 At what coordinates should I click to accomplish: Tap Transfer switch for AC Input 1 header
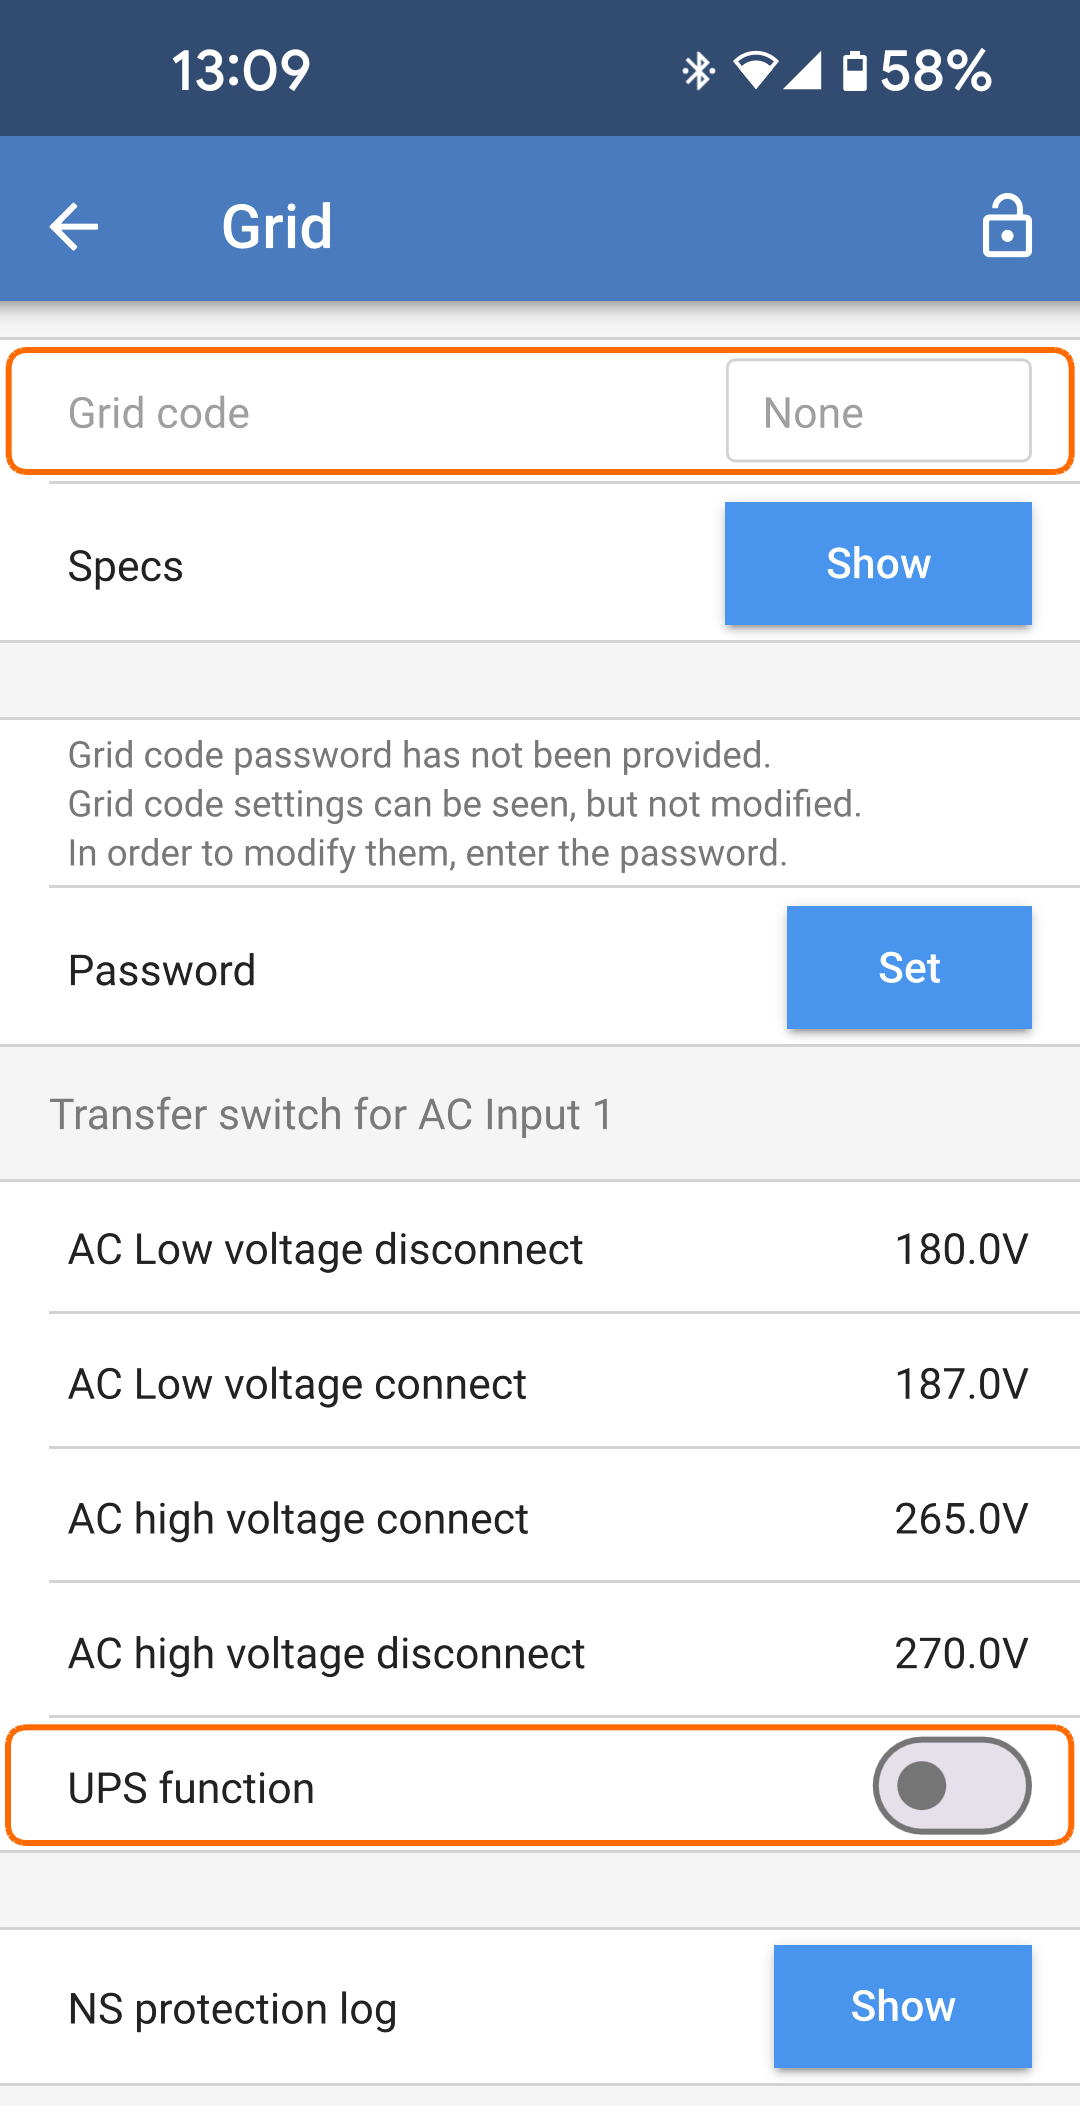point(331,1114)
